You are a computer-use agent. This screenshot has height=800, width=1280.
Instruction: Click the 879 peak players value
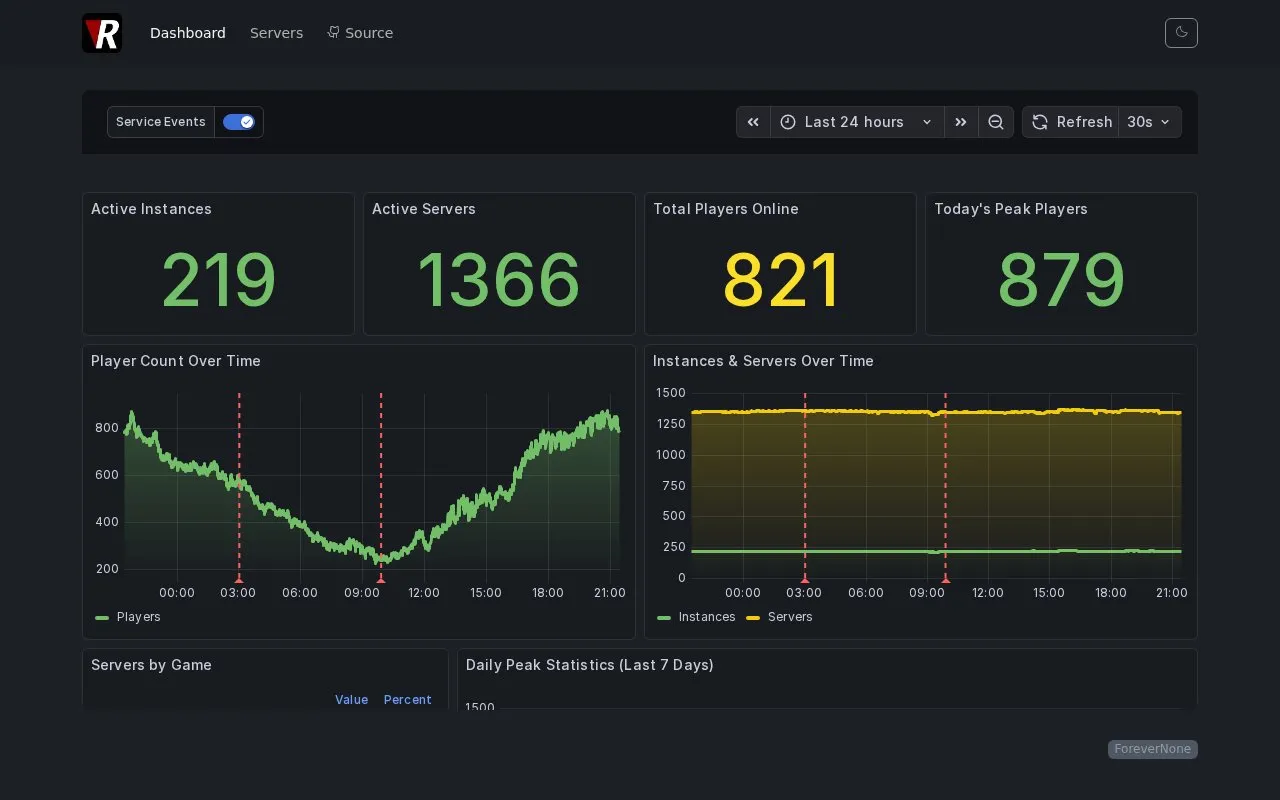pos(1061,281)
